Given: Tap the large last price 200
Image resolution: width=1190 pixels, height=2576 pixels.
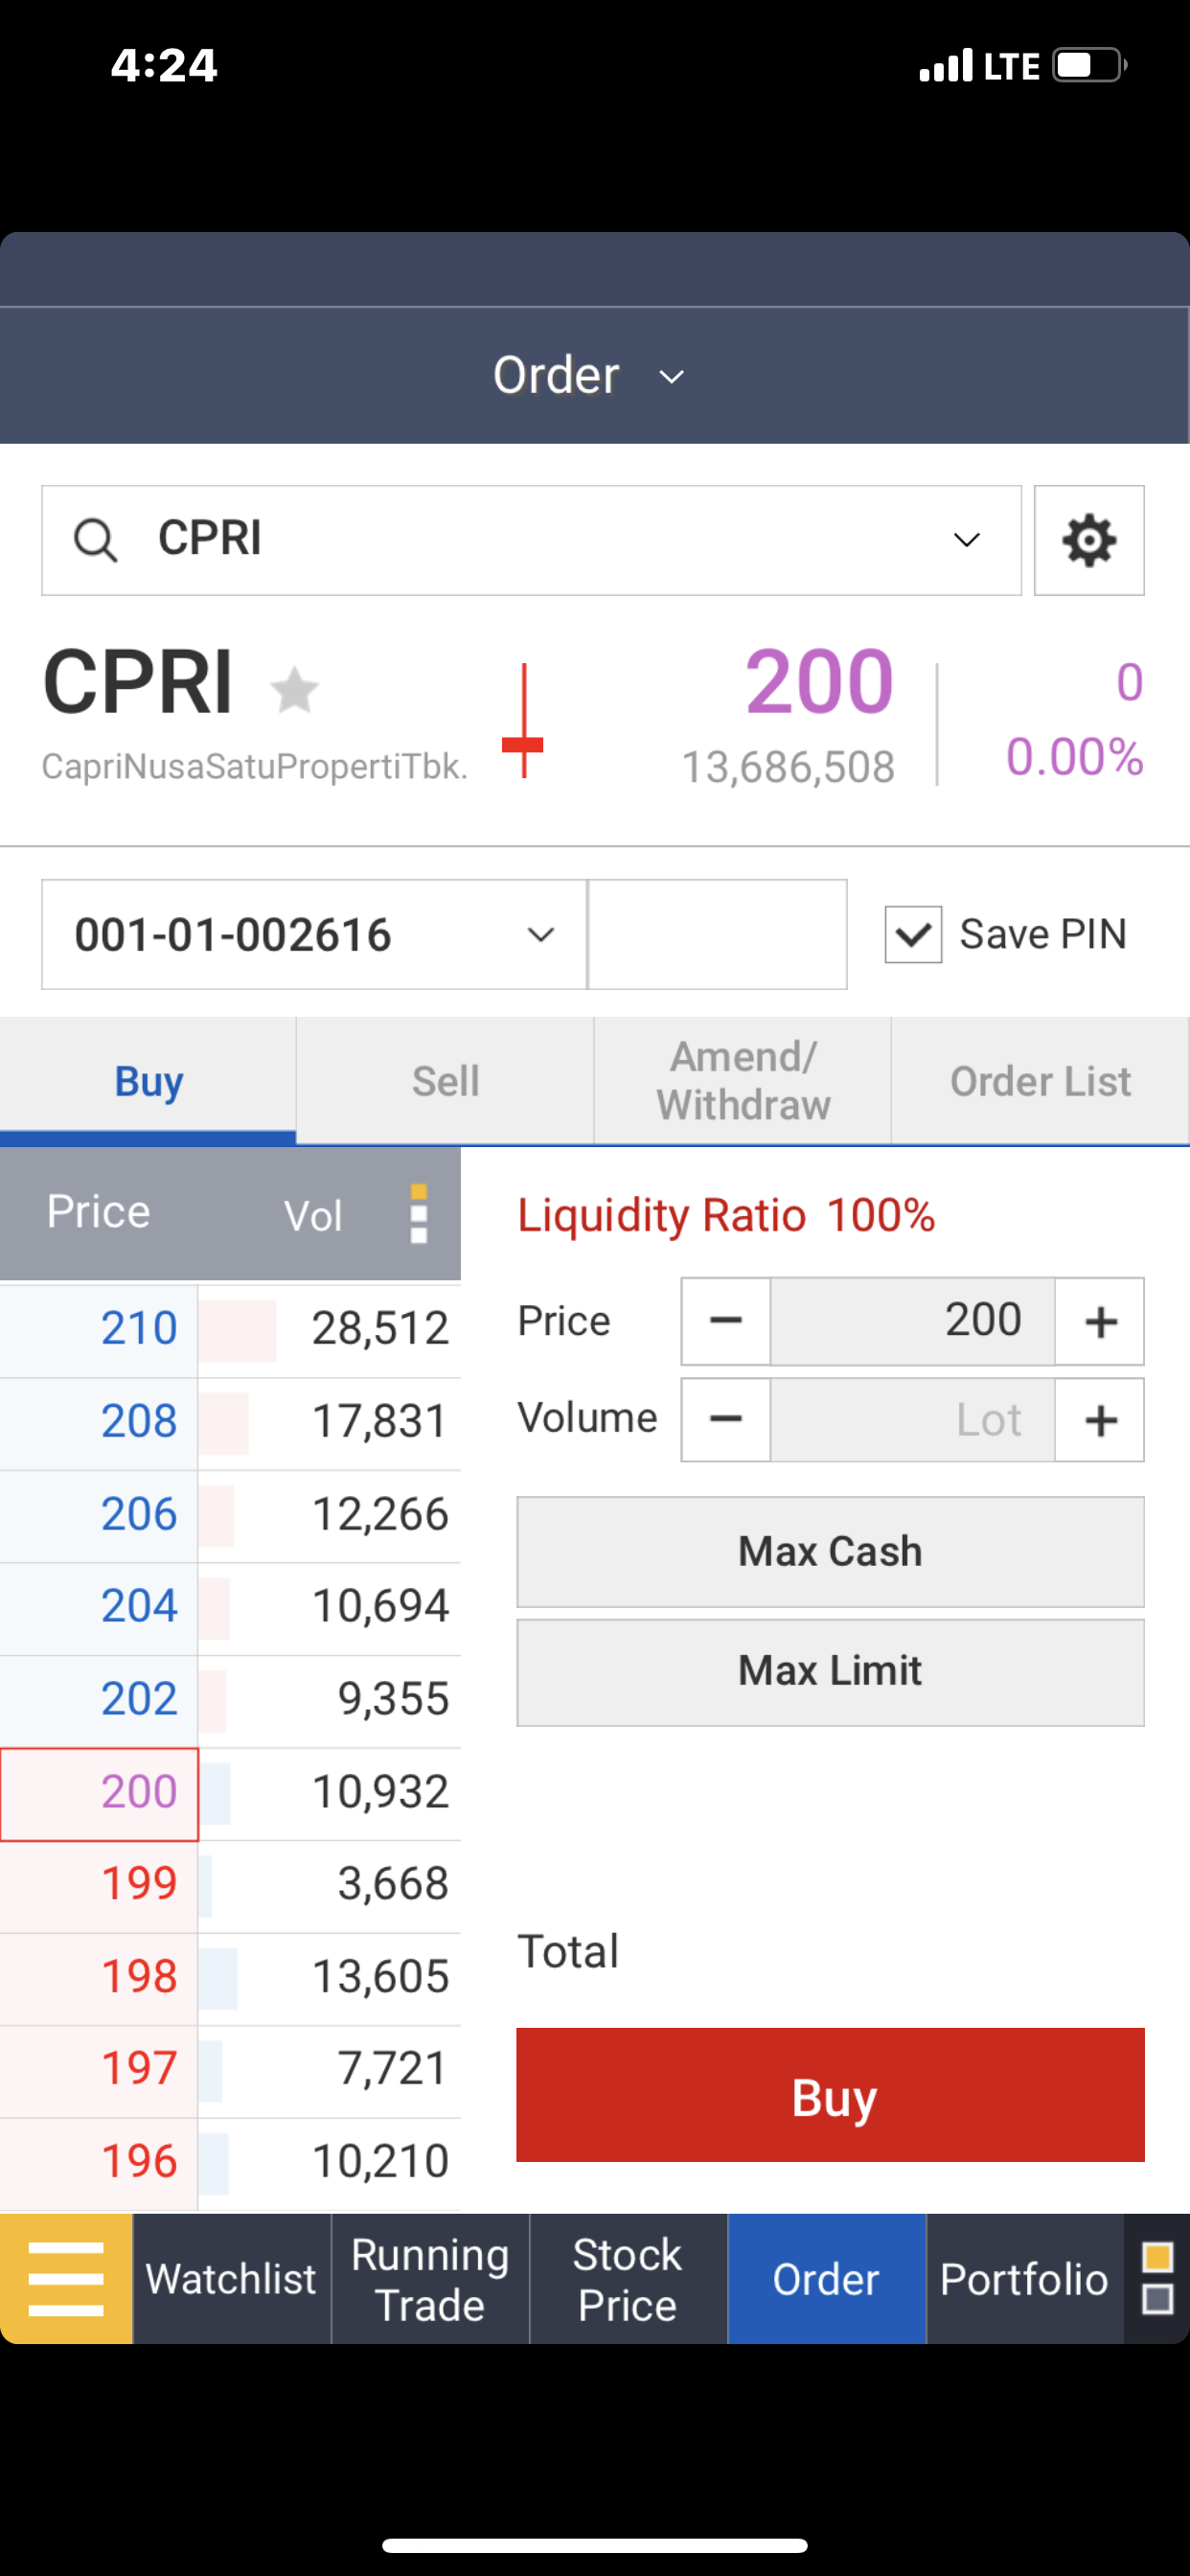Looking at the screenshot, I should pyautogui.click(x=819, y=681).
